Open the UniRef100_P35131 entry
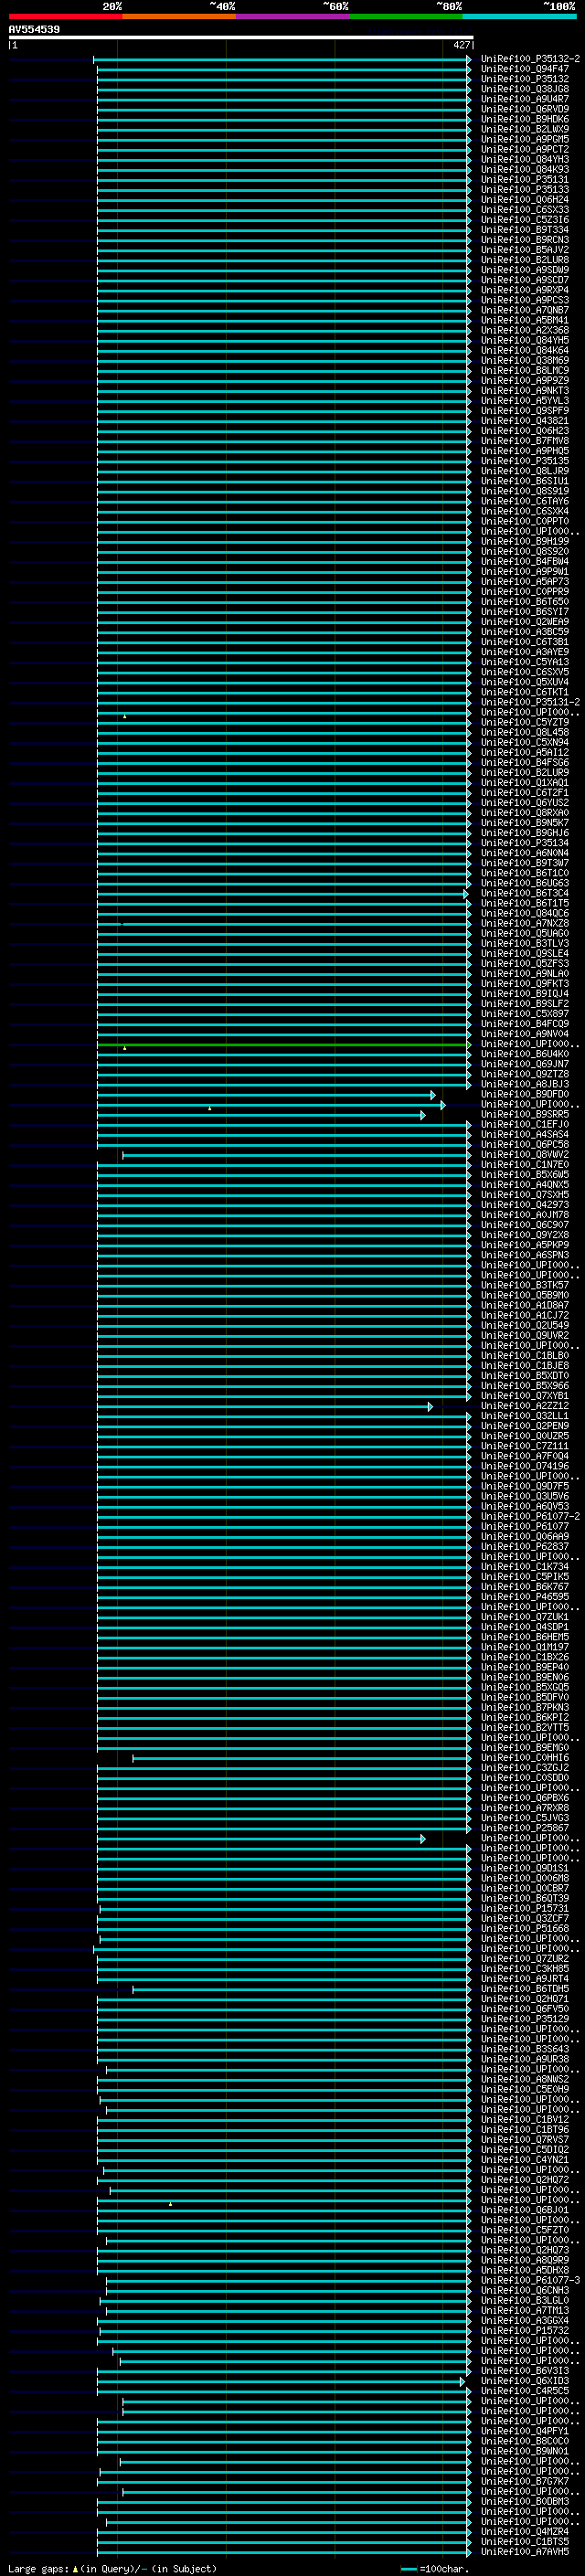 click(x=525, y=179)
